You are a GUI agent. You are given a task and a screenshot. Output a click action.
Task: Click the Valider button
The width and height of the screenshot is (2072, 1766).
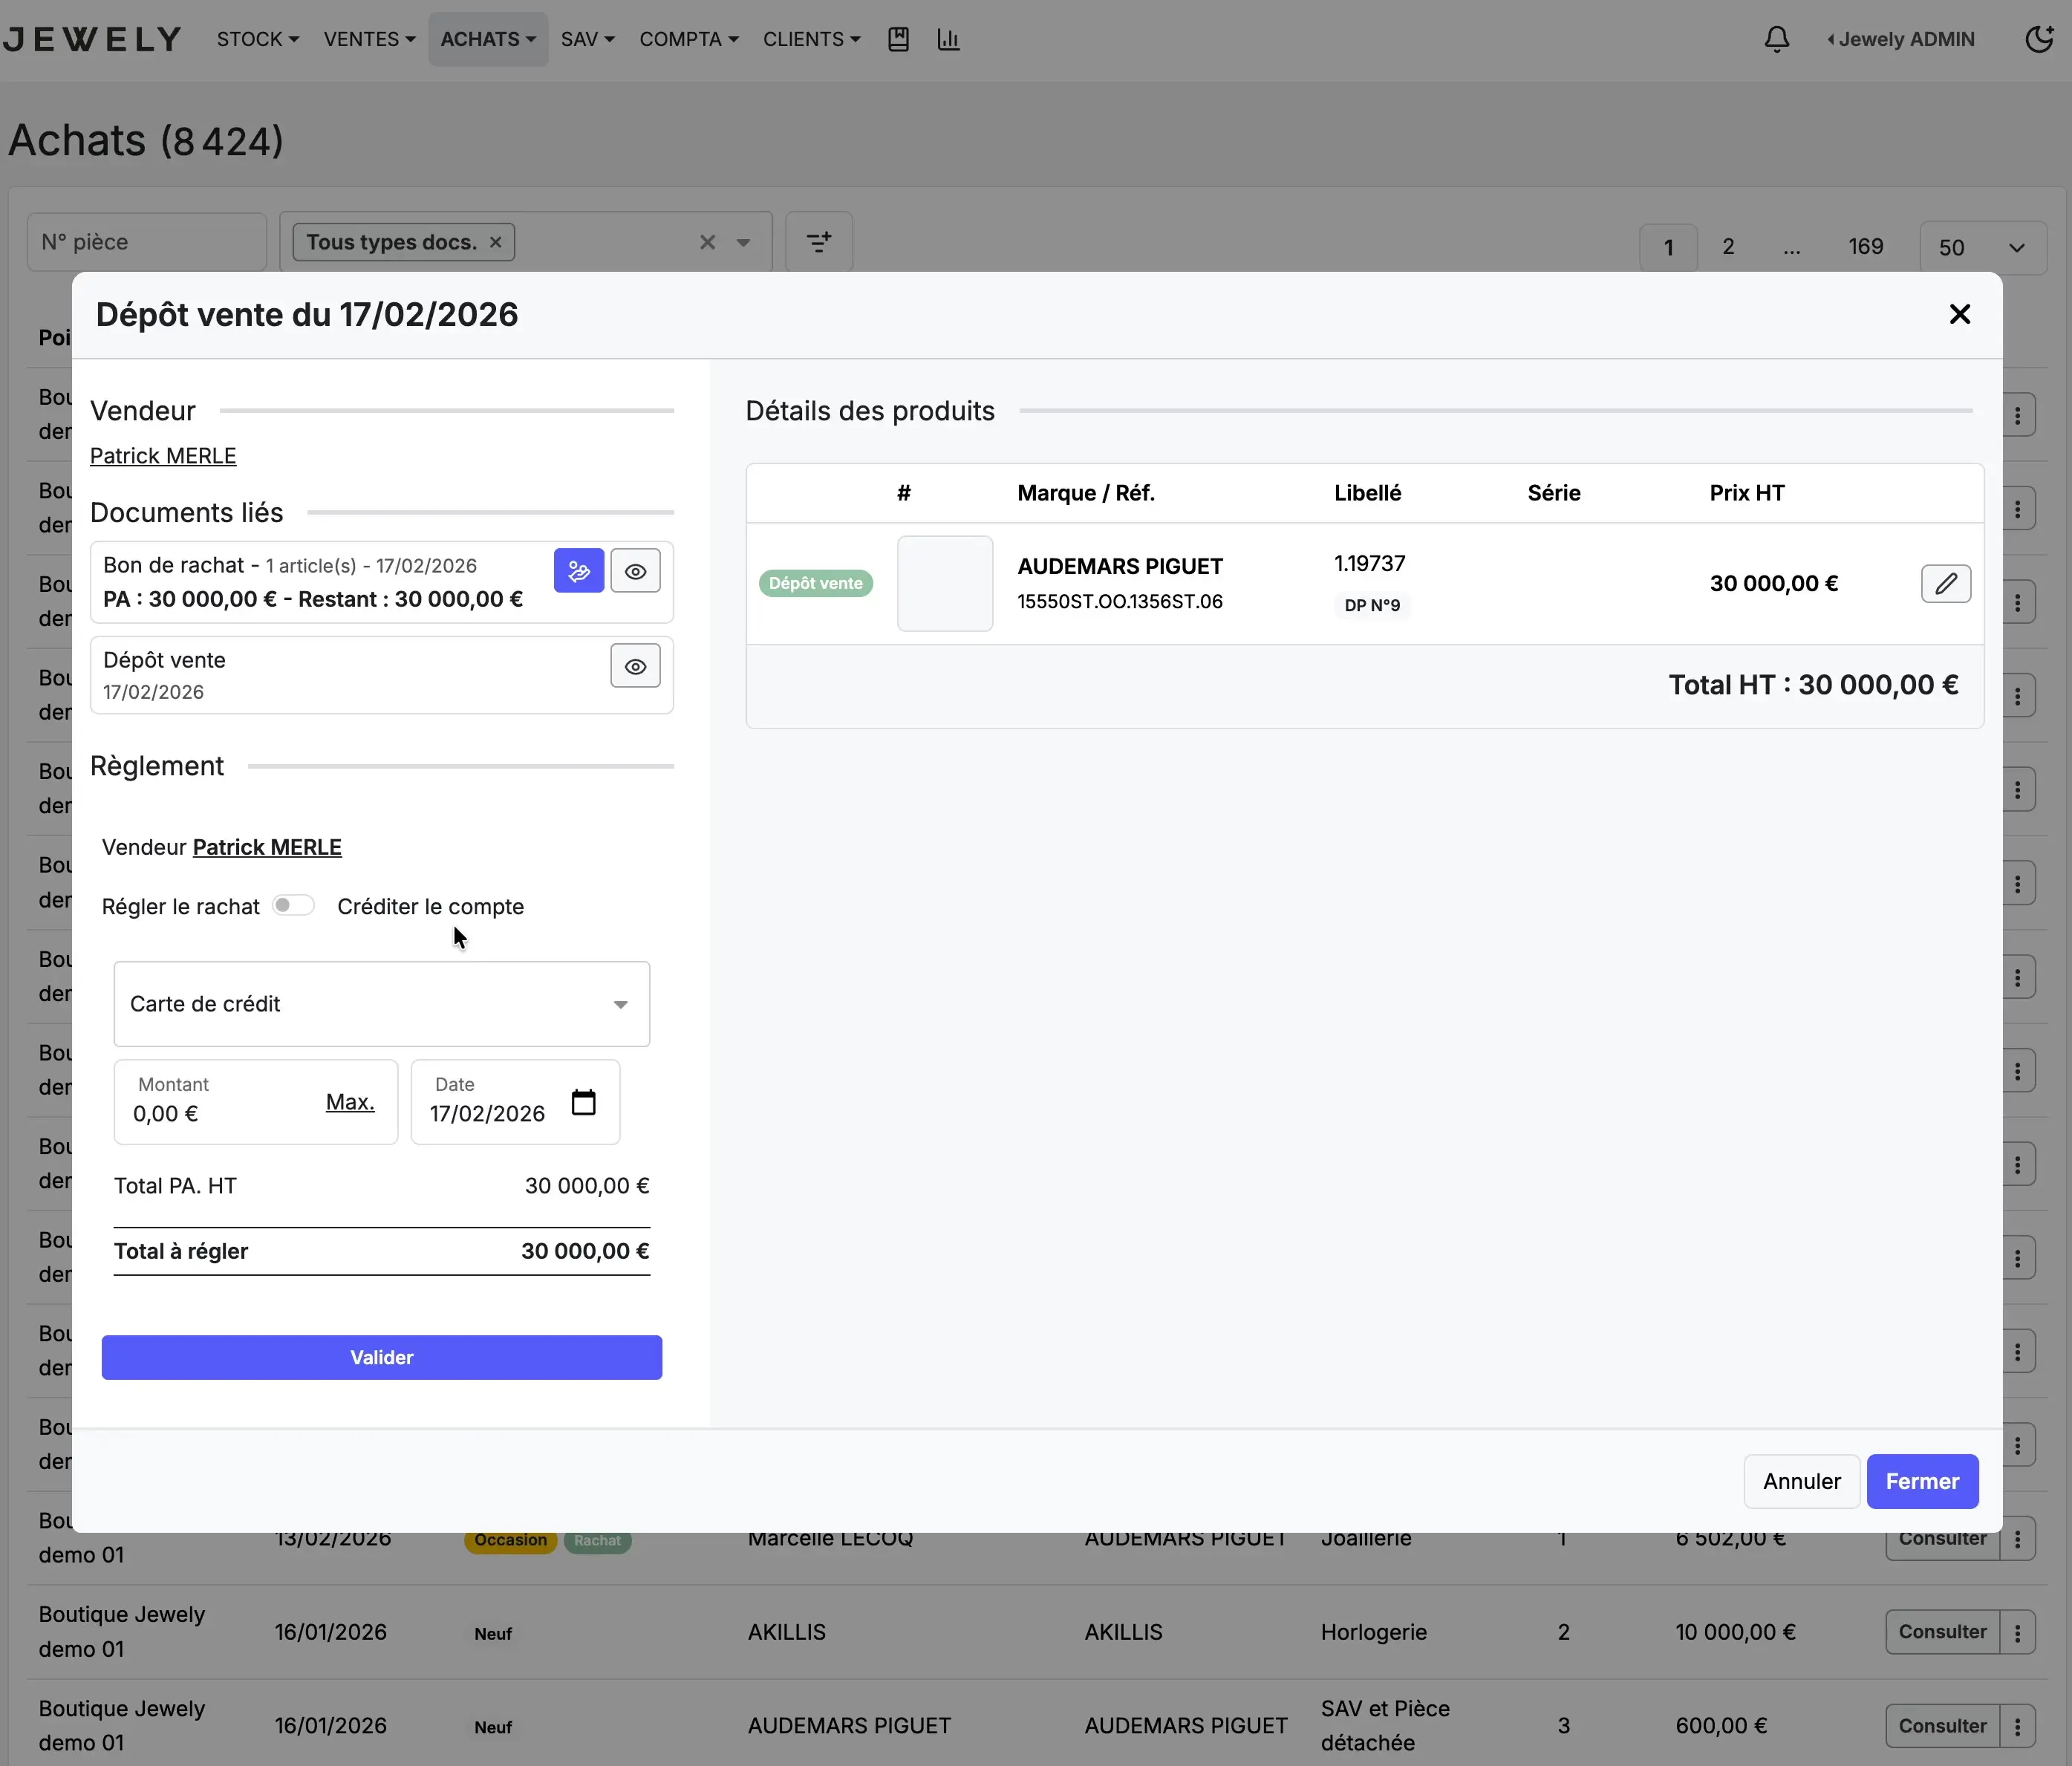[382, 1357]
